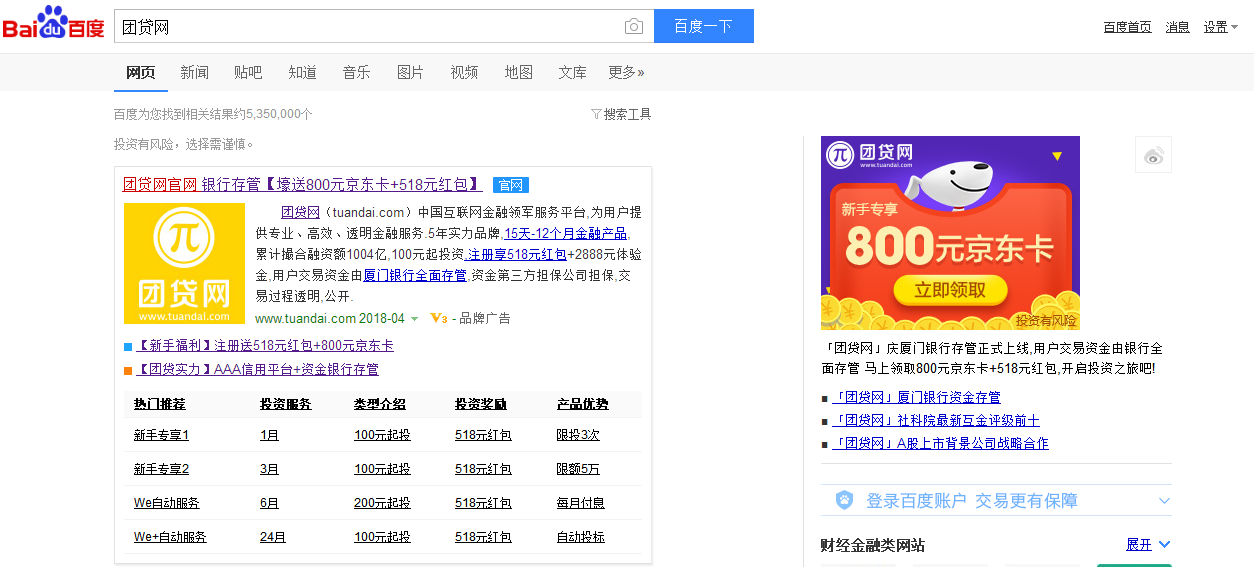Select the 网页 tab

[x=140, y=72]
